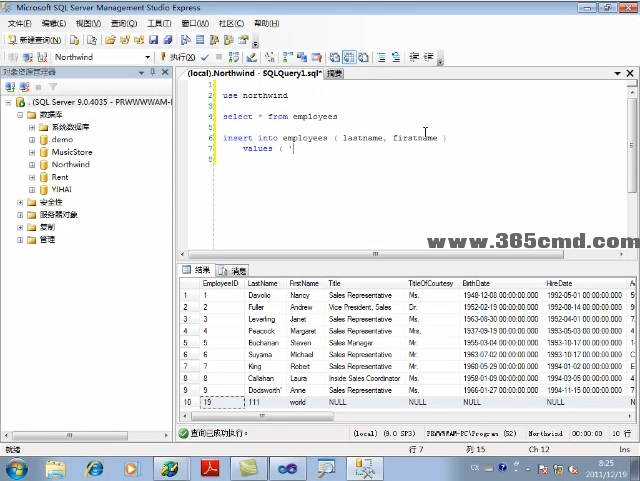The height and width of the screenshot is (481, 640).
Task: Expand the Northwind database tree node
Action: 32,165
